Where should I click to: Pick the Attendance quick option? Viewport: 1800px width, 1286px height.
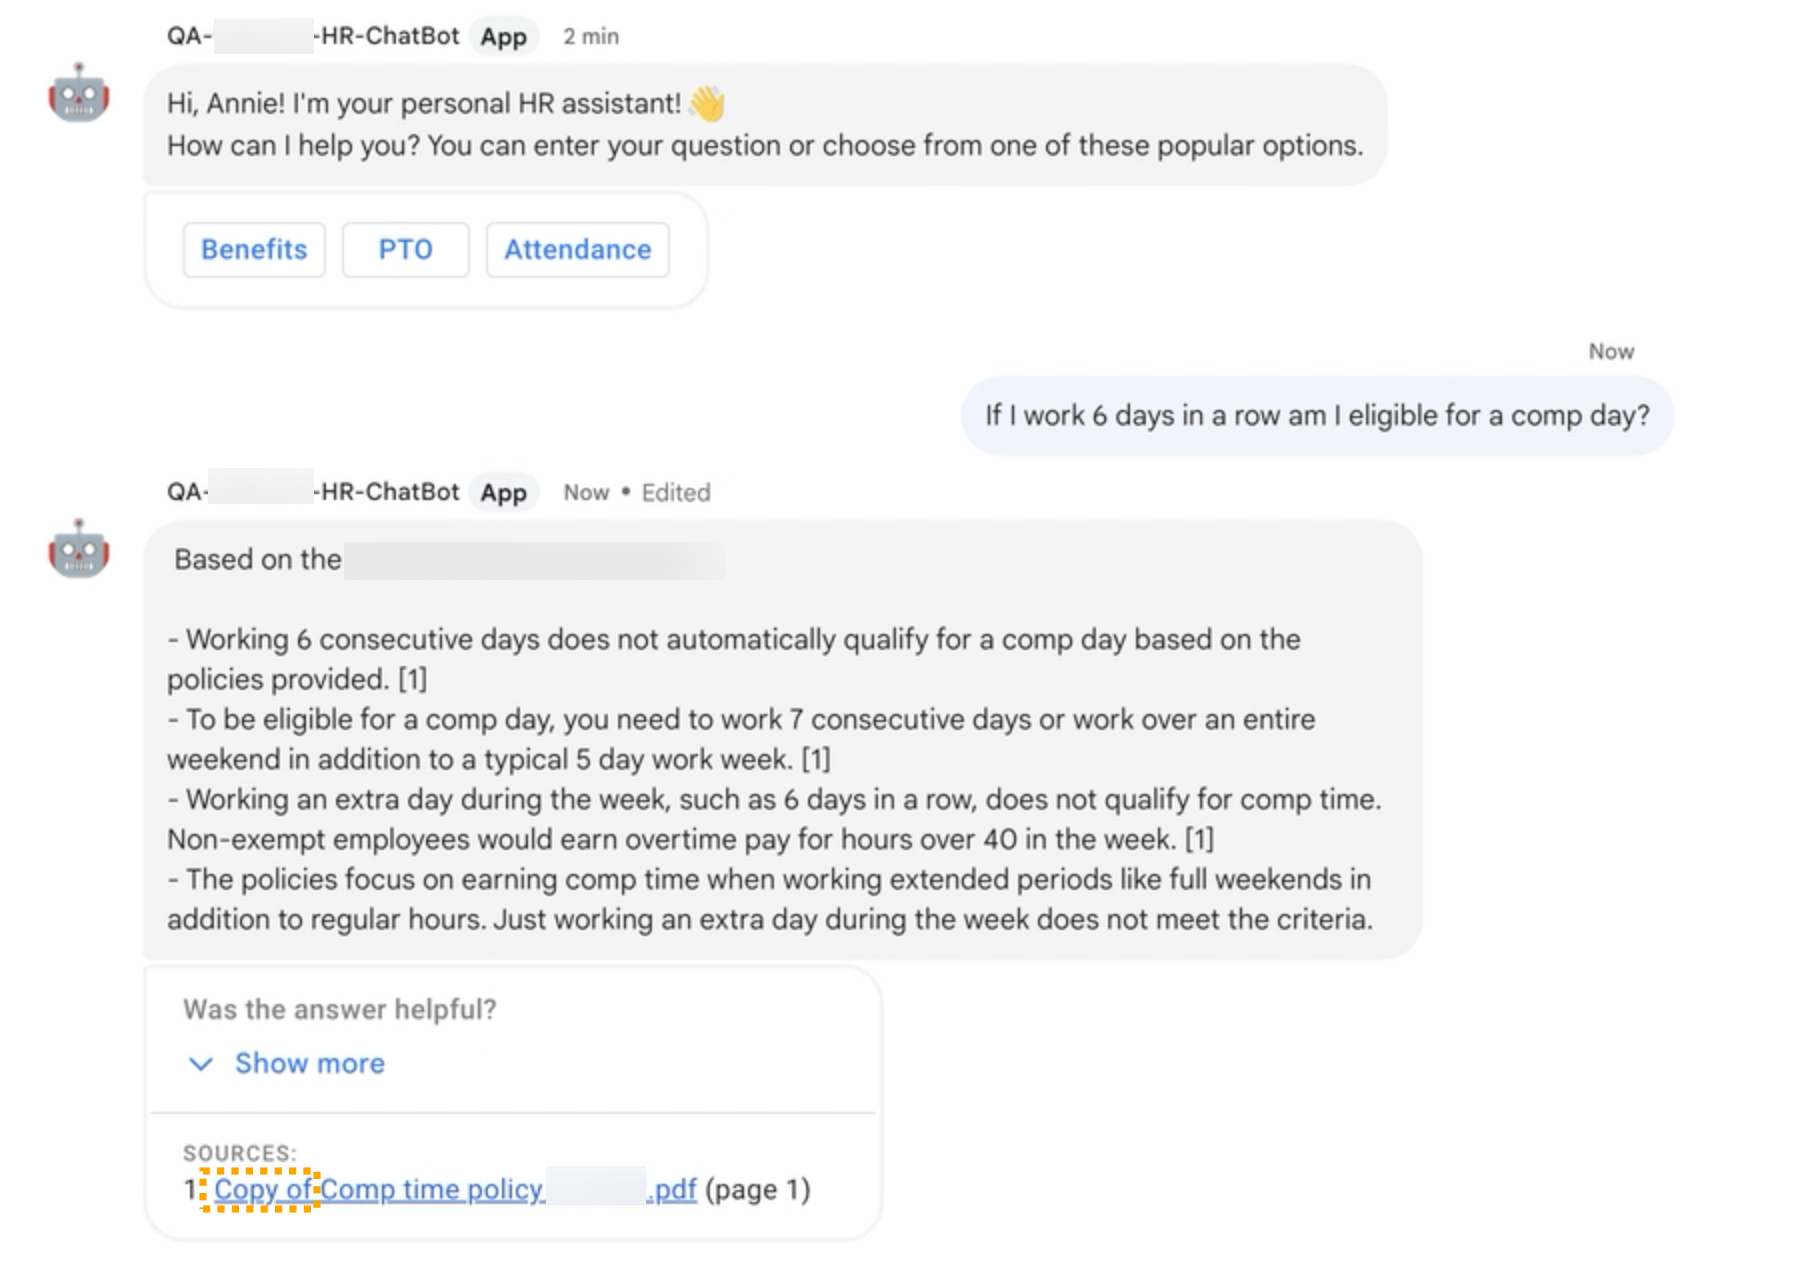pyautogui.click(x=577, y=250)
